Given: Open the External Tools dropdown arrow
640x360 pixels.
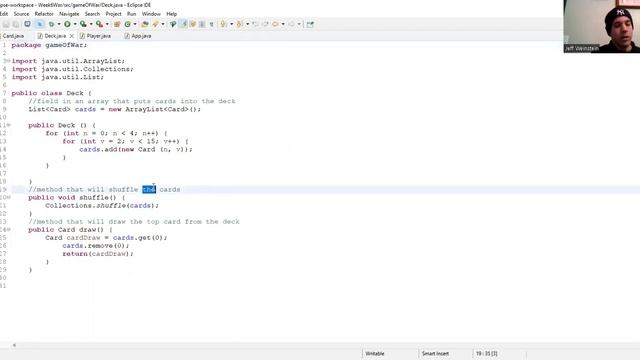Looking at the screenshot, I should [x=107, y=24].
